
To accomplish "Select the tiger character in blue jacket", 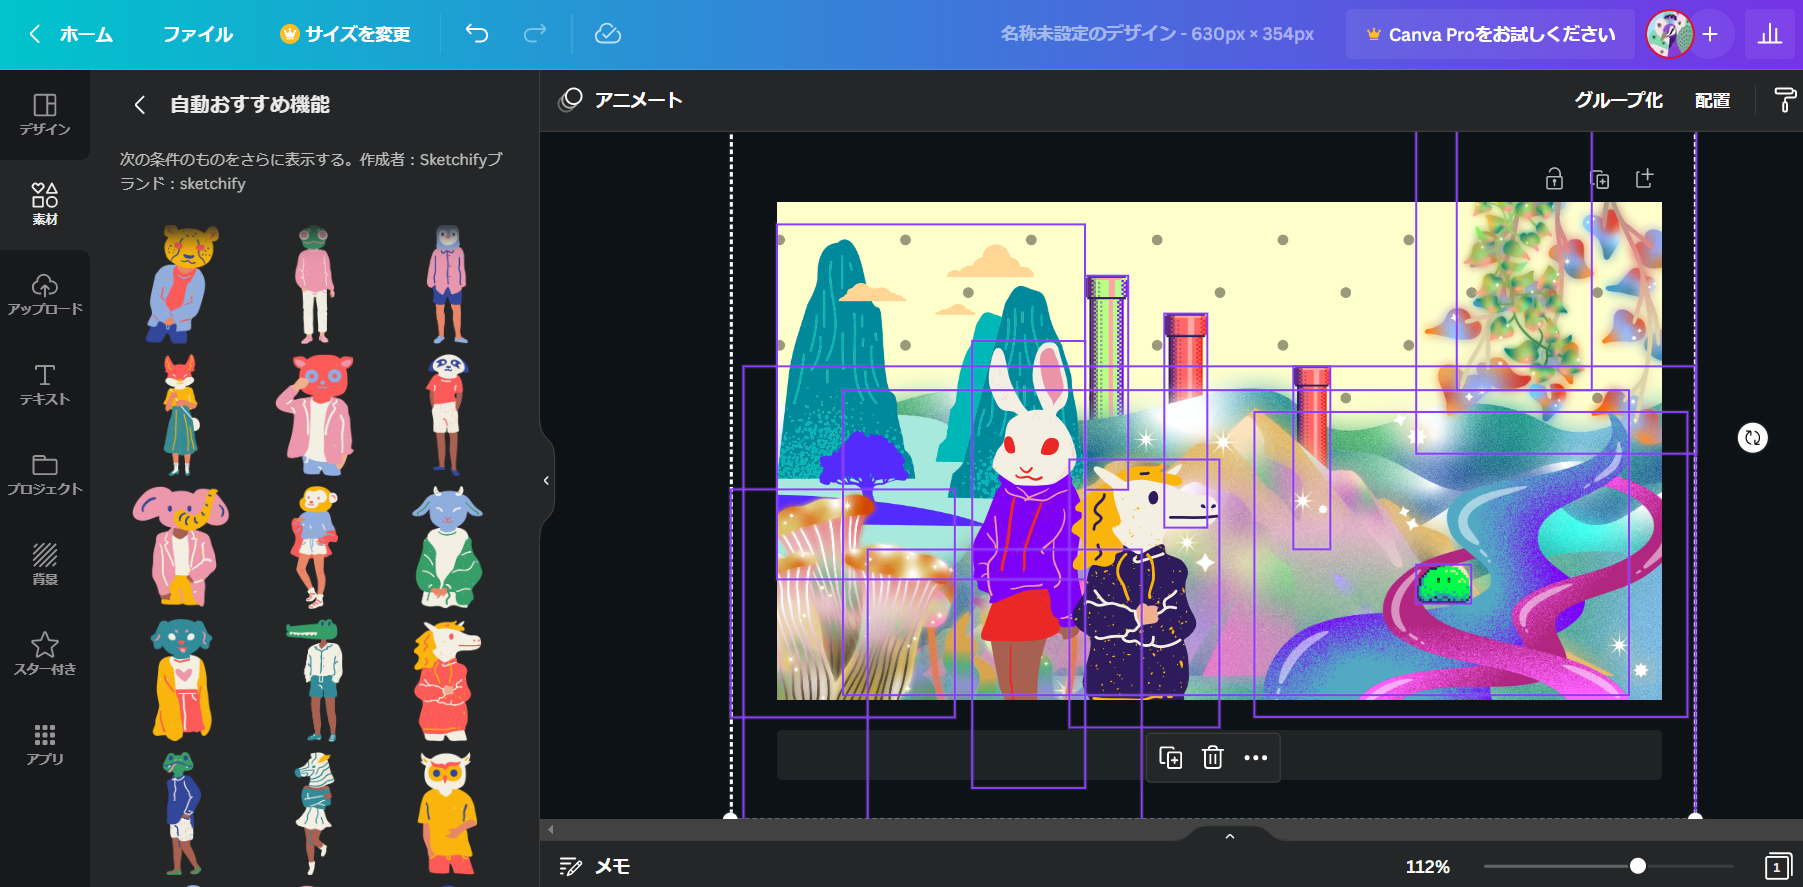I will (x=181, y=284).
